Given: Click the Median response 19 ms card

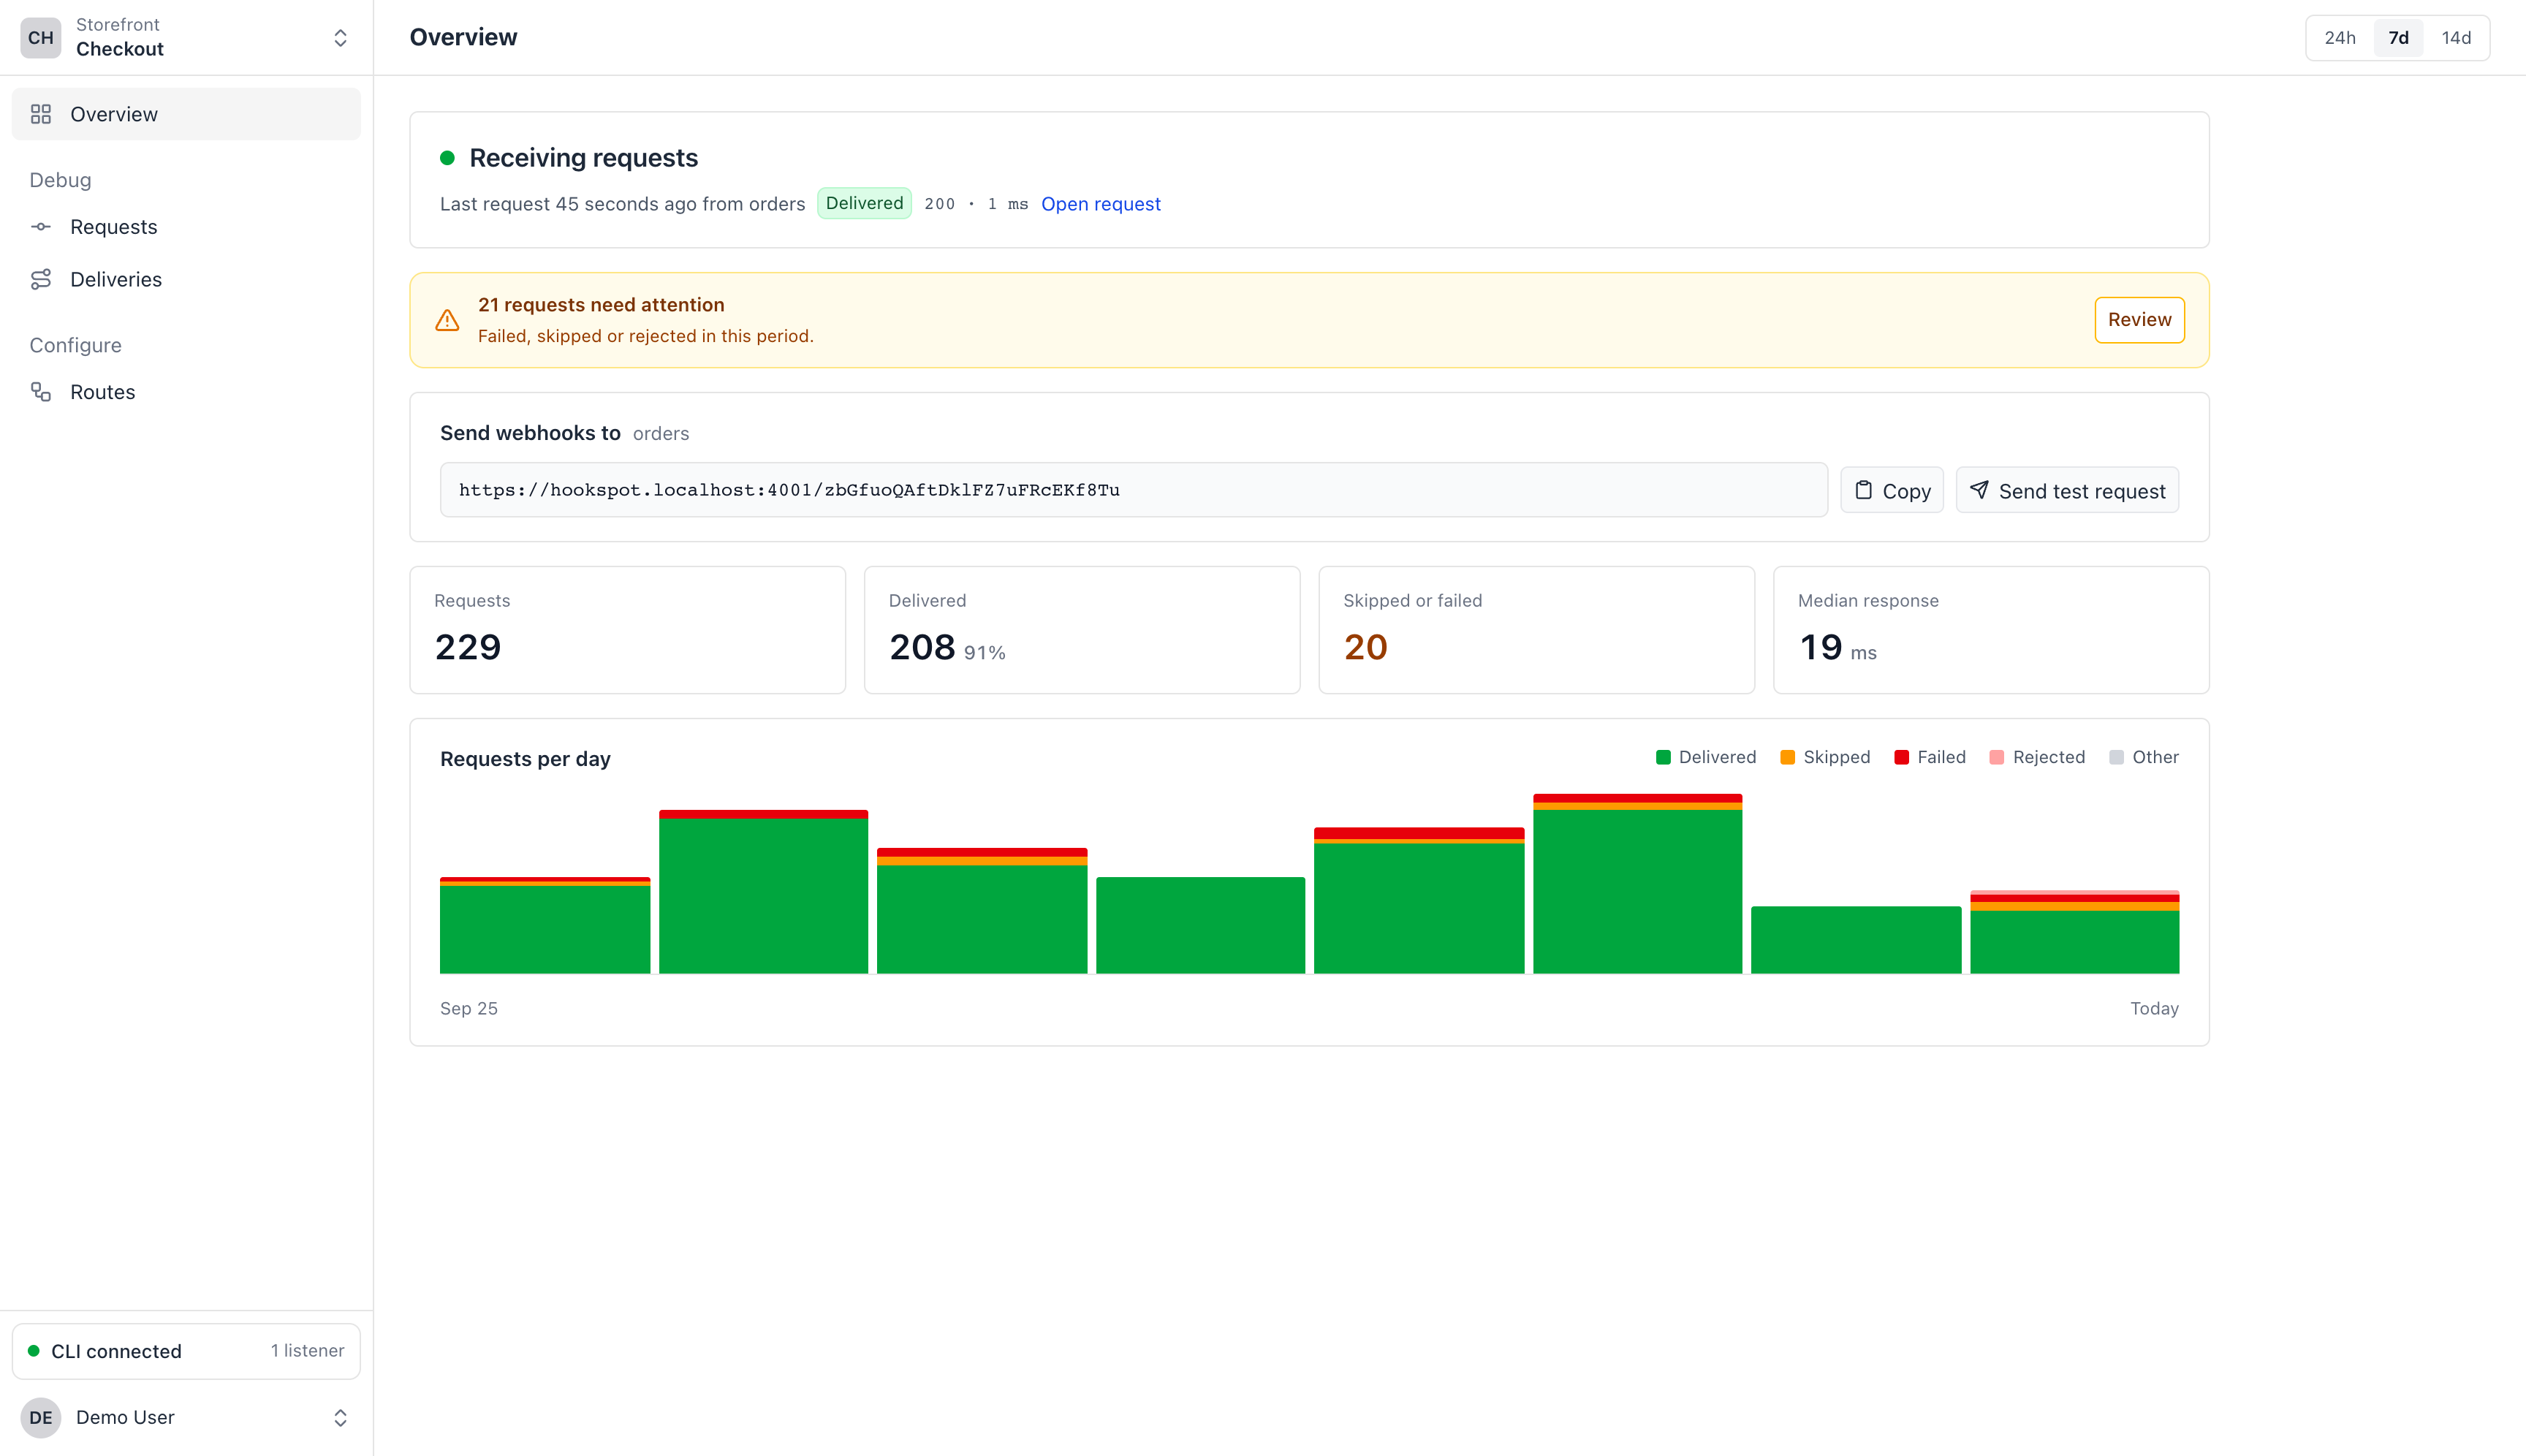Looking at the screenshot, I should click(x=1991, y=630).
